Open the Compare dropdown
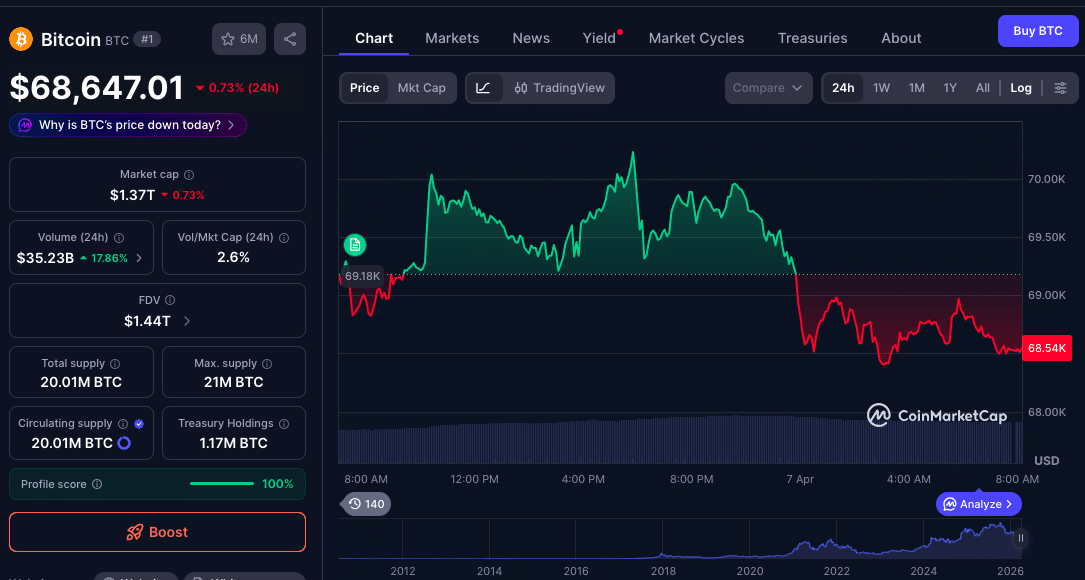1085x580 pixels. tap(768, 88)
